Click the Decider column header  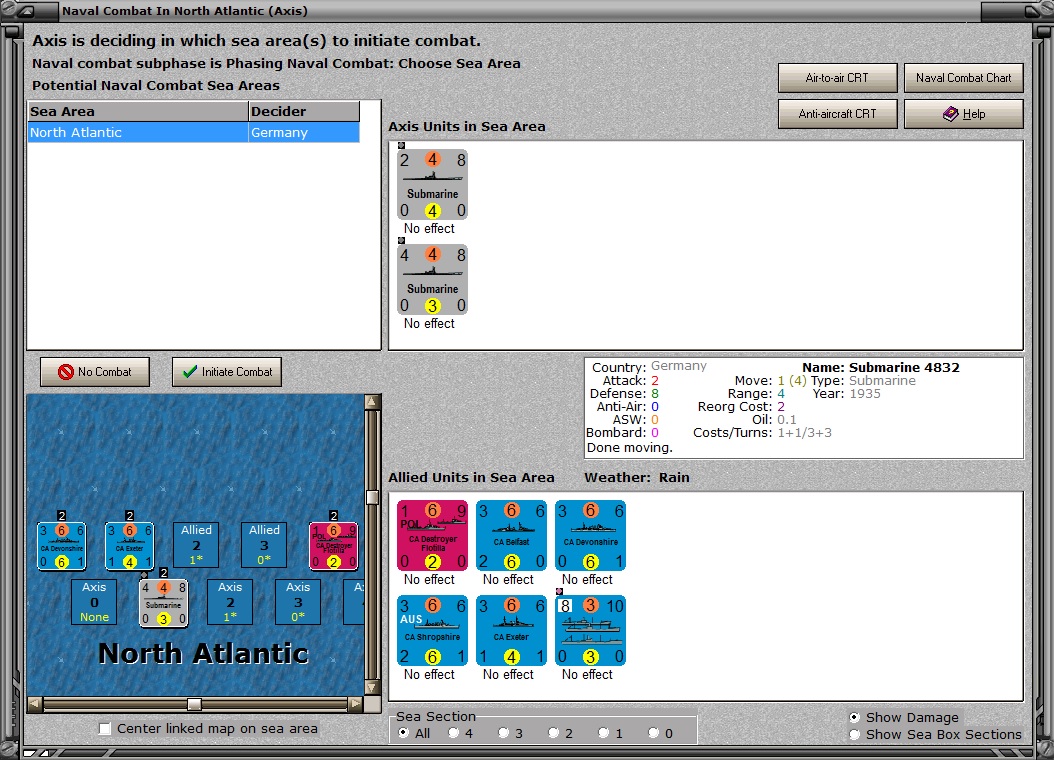[x=304, y=112]
